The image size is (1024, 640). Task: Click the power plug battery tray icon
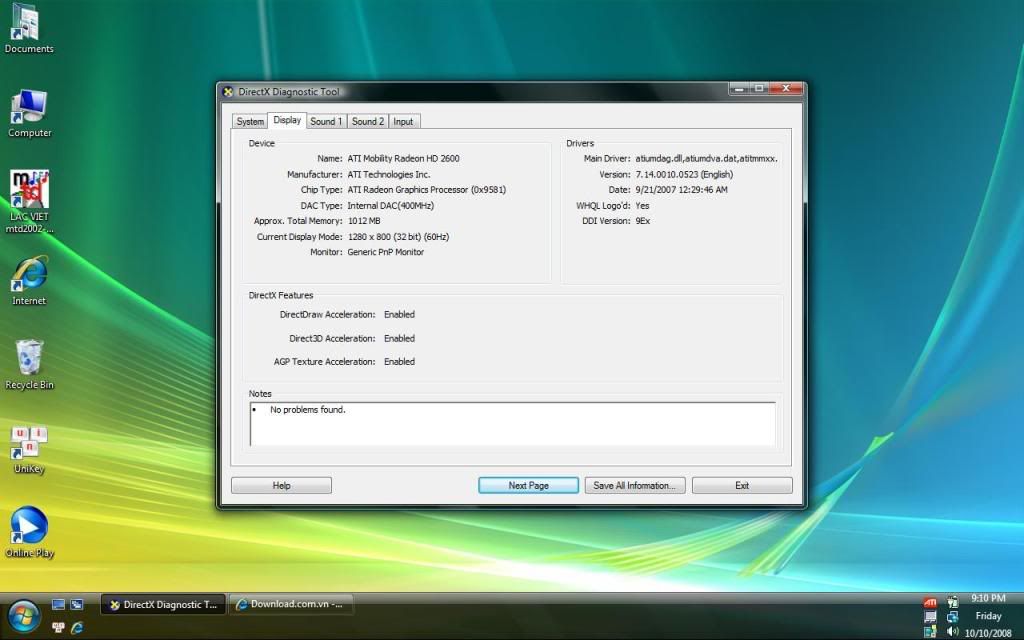(x=953, y=602)
